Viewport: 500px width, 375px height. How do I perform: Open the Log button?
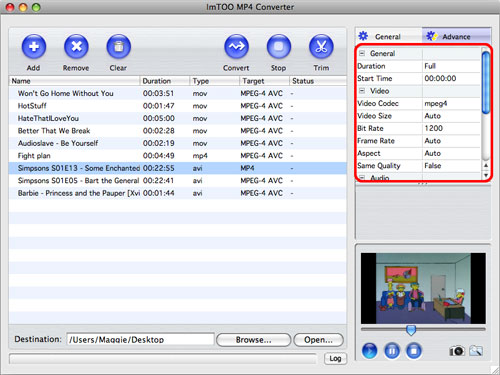[335, 358]
